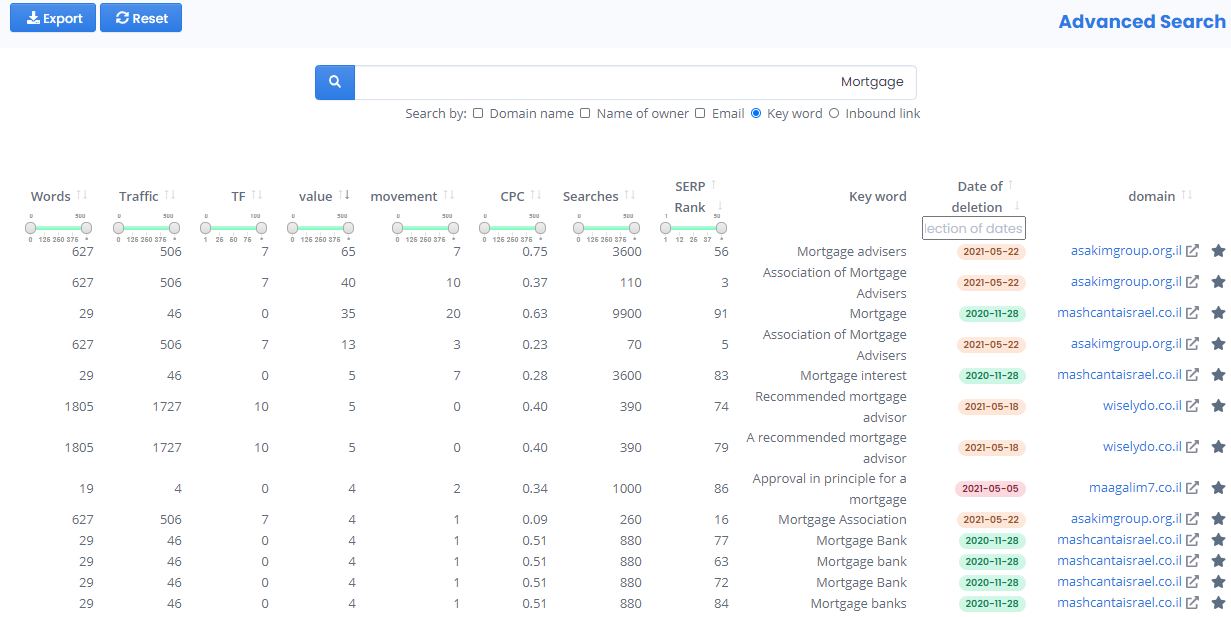1231x617 pixels.
Task: Open external link icon for Mortgage banks row
Action: pyautogui.click(x=1192, y=603)
